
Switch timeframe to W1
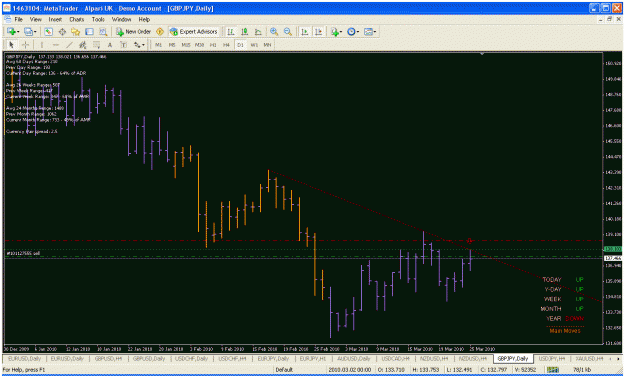pos(254,45)
